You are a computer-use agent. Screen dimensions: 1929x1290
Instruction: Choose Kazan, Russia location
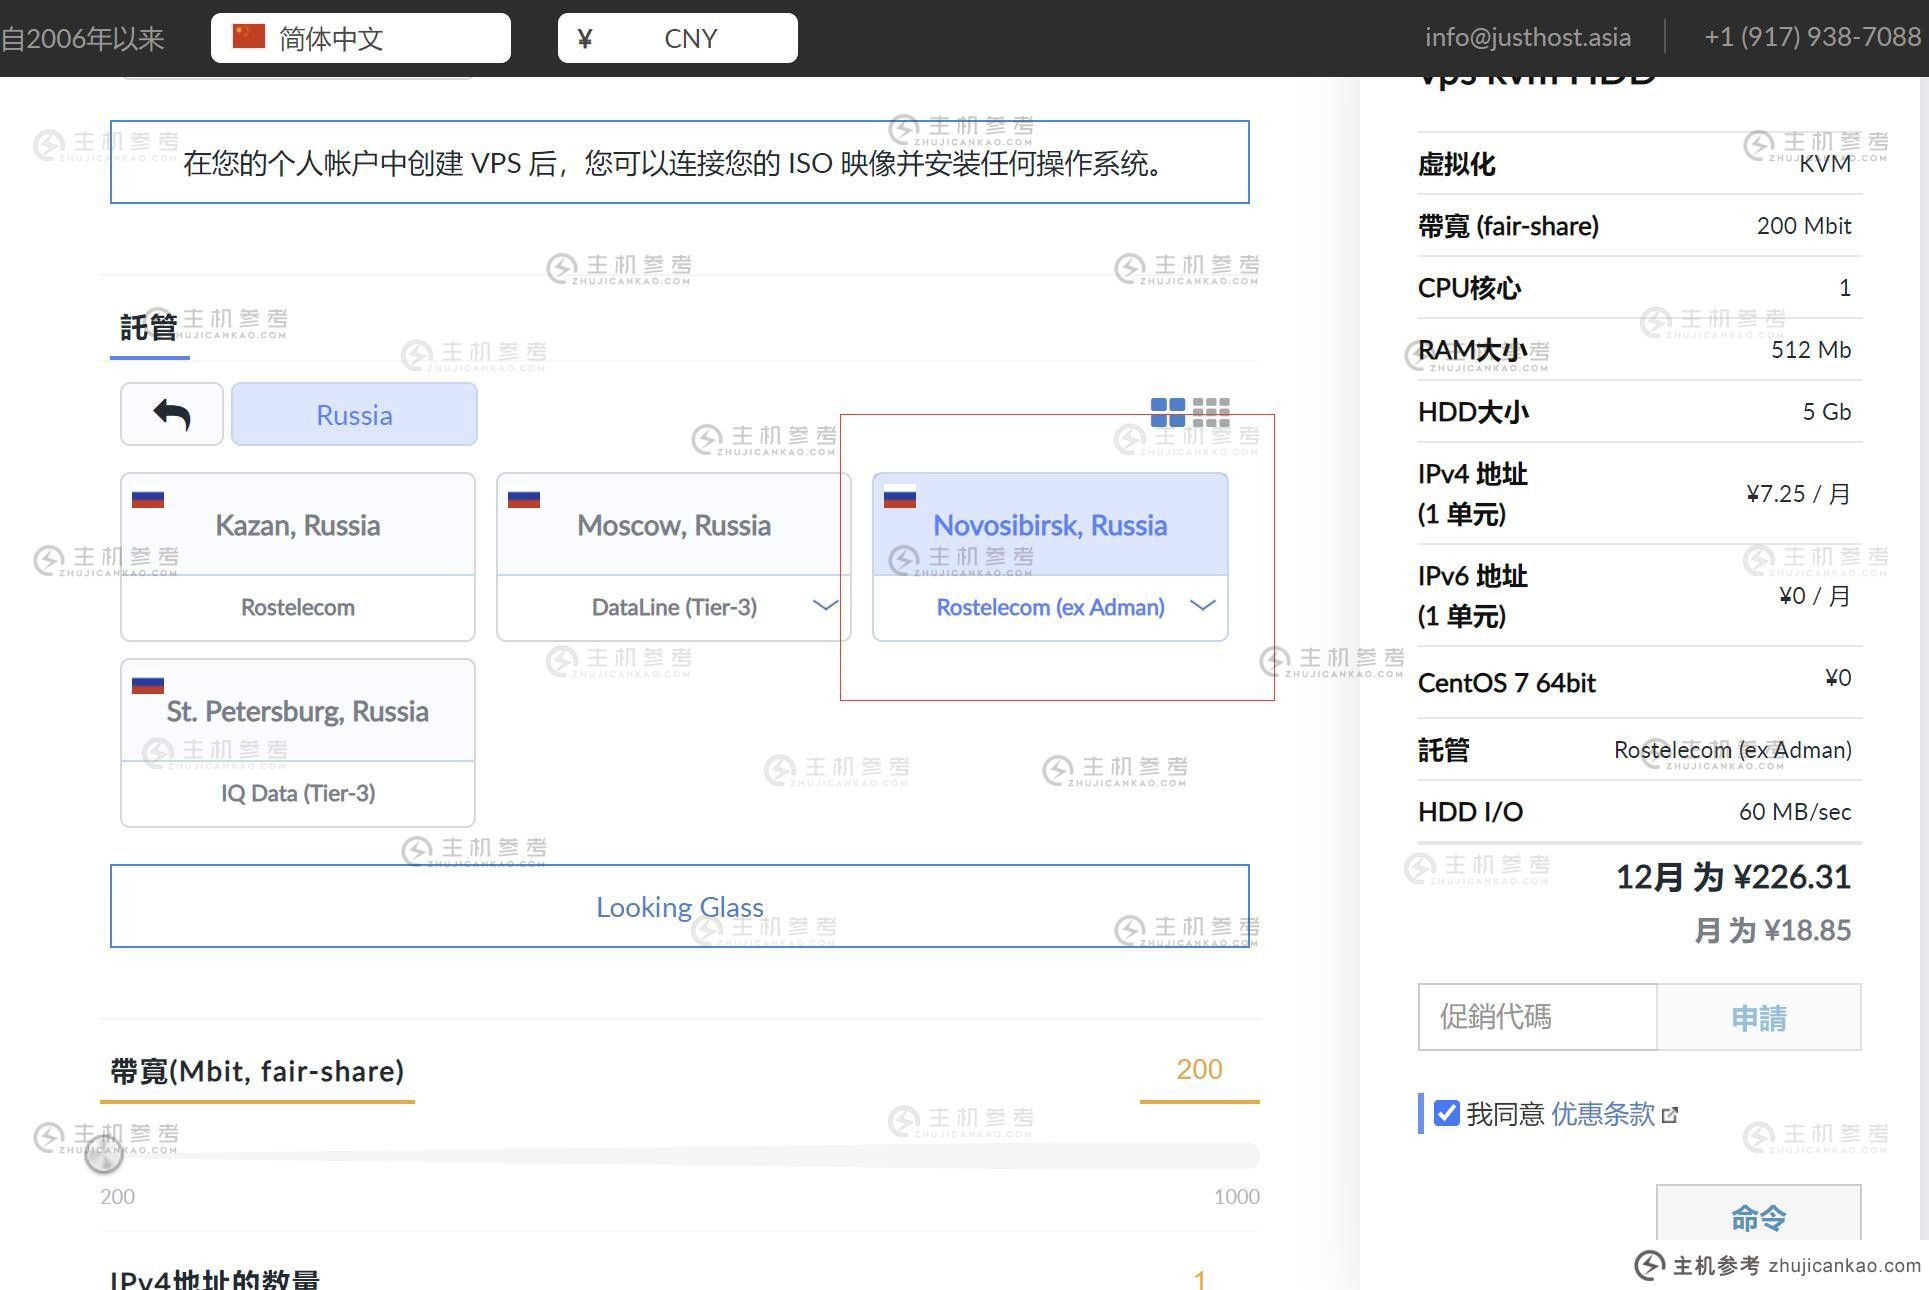click(298, 525)
